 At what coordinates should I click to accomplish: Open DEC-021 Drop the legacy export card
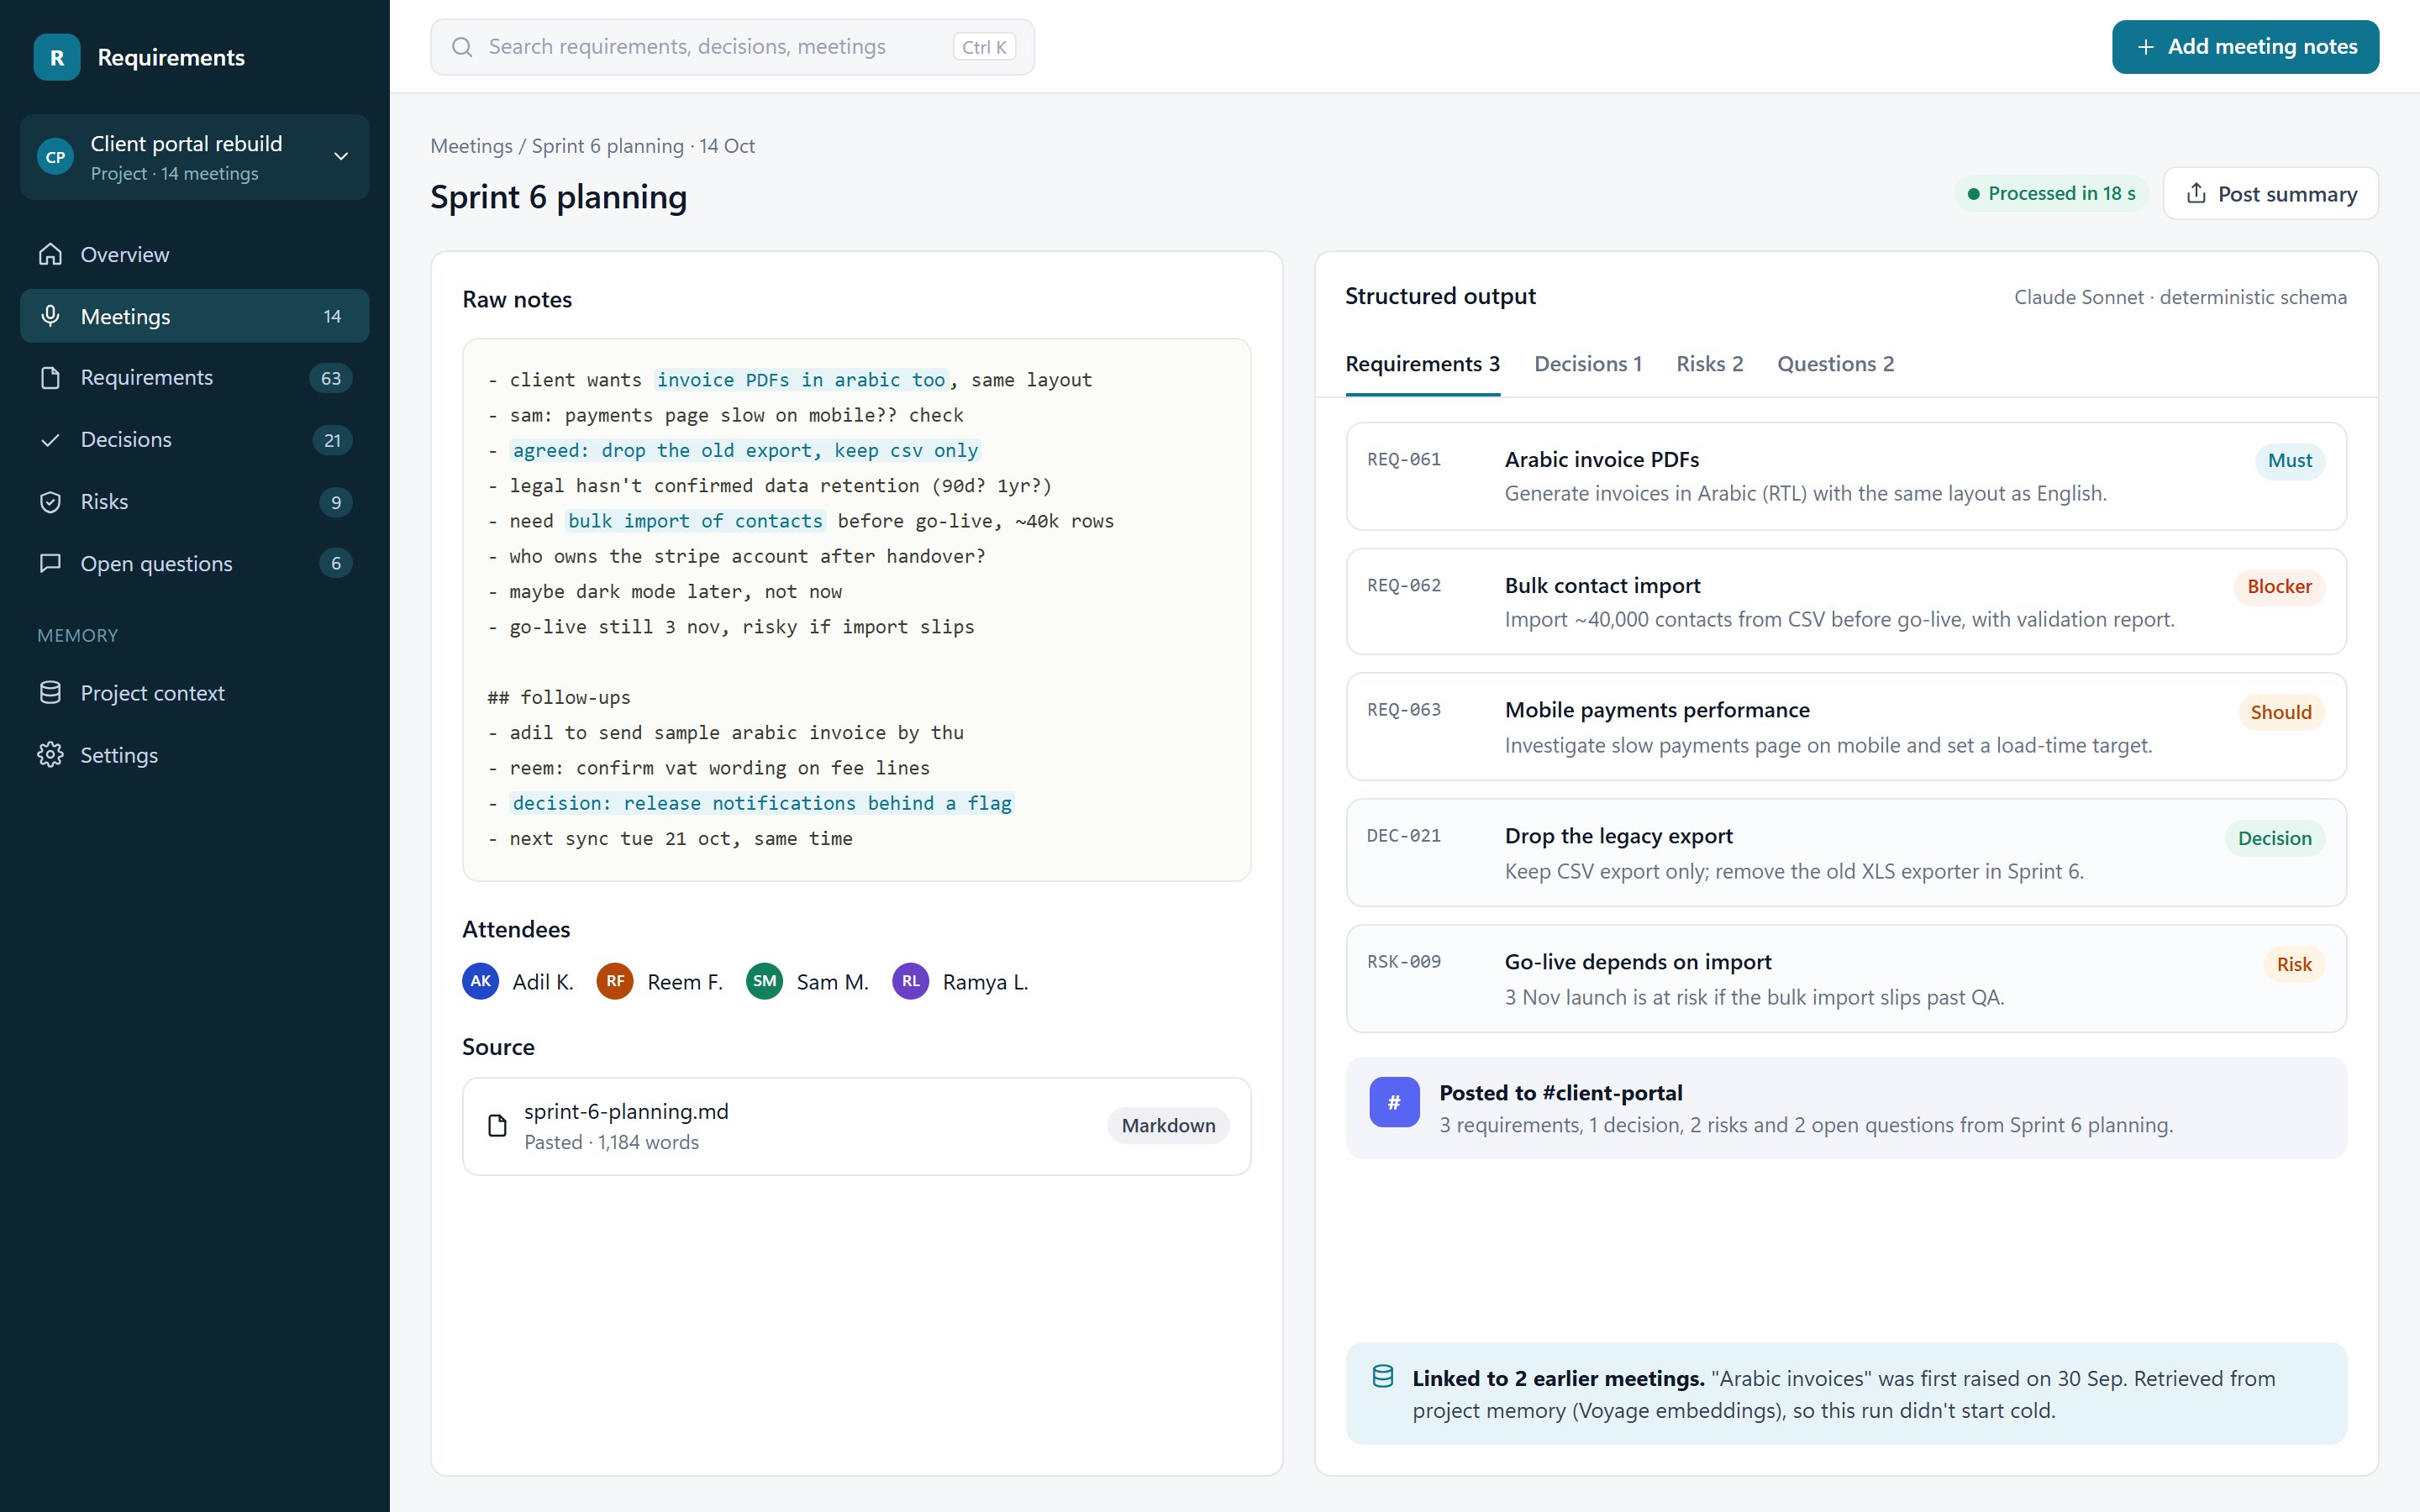(x=1846, y=853)
